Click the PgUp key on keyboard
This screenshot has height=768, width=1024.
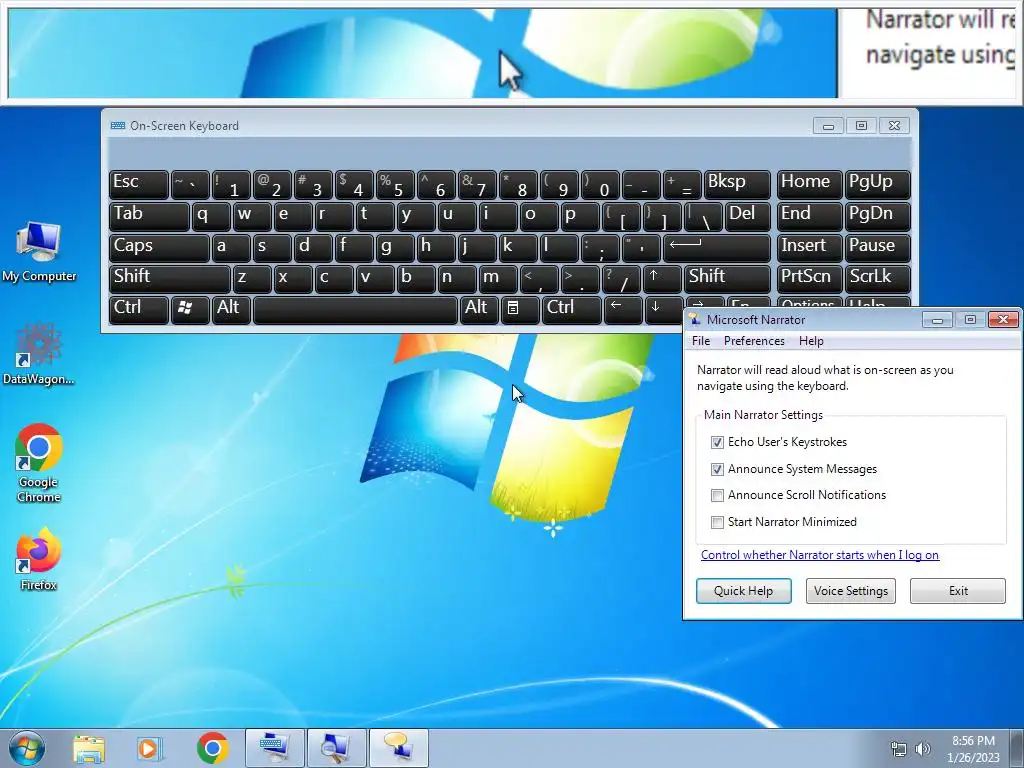[x=878, y=185]
